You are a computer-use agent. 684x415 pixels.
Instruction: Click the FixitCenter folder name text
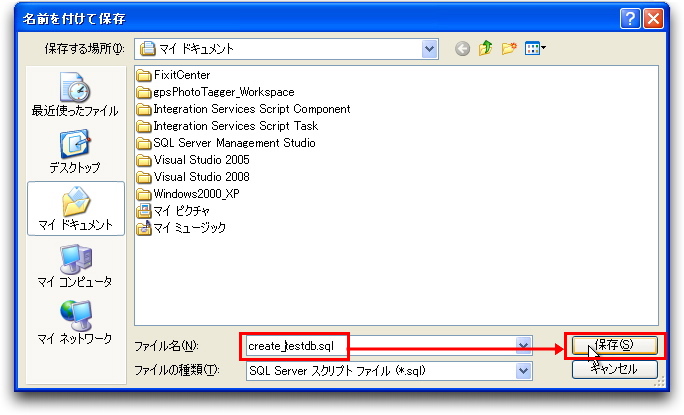coord(182,75)
